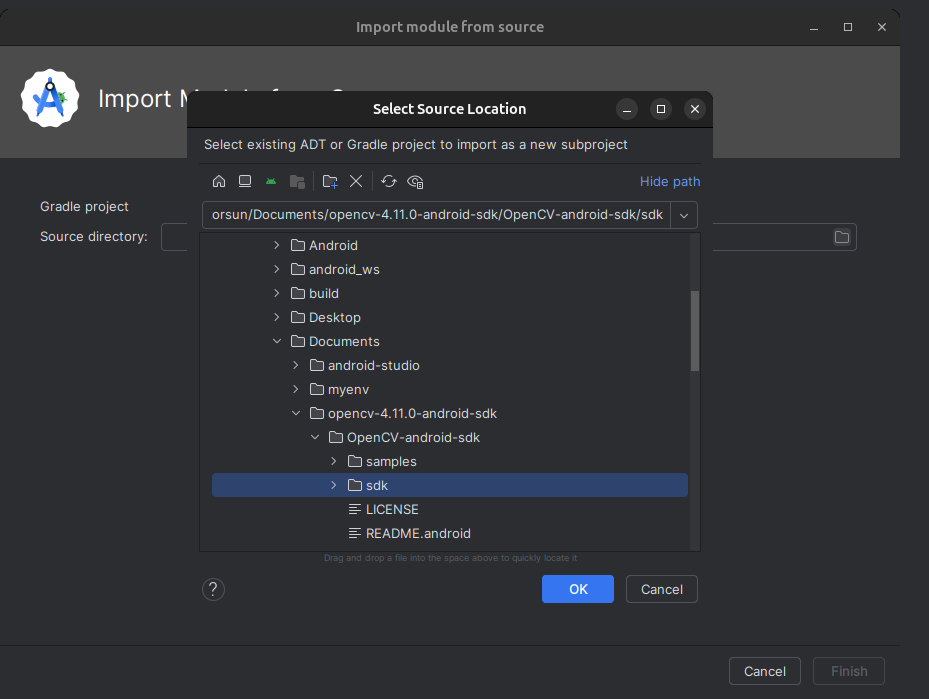
Task: Expand the sdk folder chevron
Action: tap(334, 485)
